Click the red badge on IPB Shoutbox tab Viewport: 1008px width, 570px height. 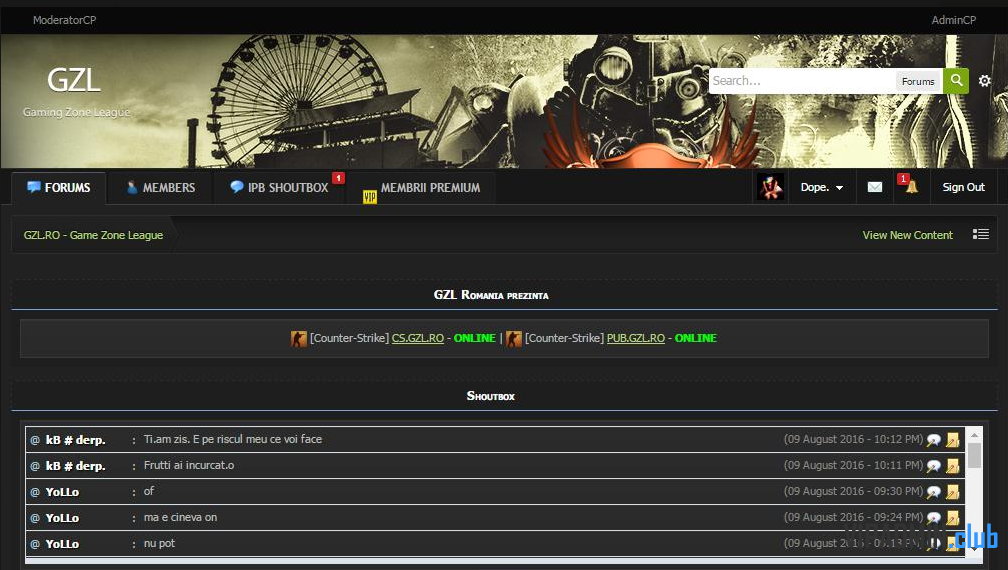click(339, 178)
